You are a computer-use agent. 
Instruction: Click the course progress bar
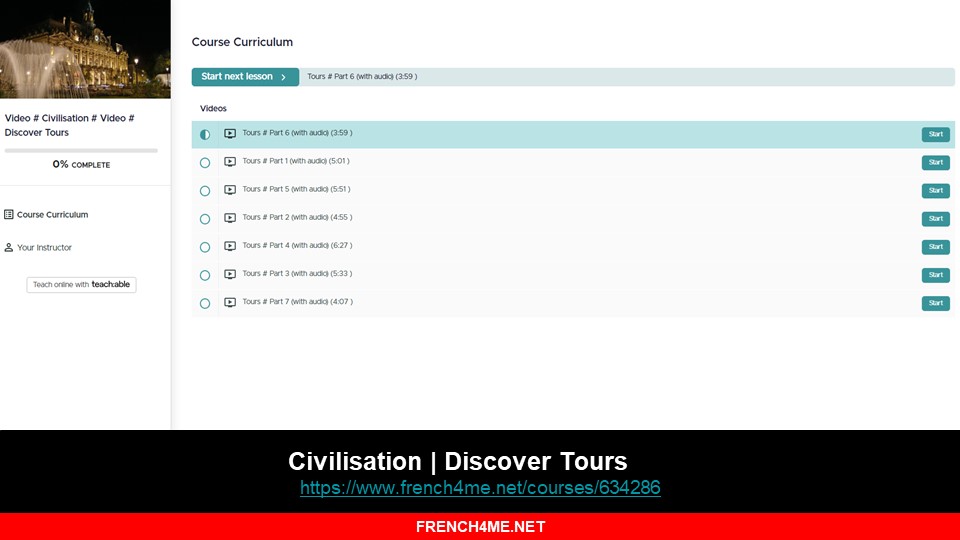(x=81, y=151)
